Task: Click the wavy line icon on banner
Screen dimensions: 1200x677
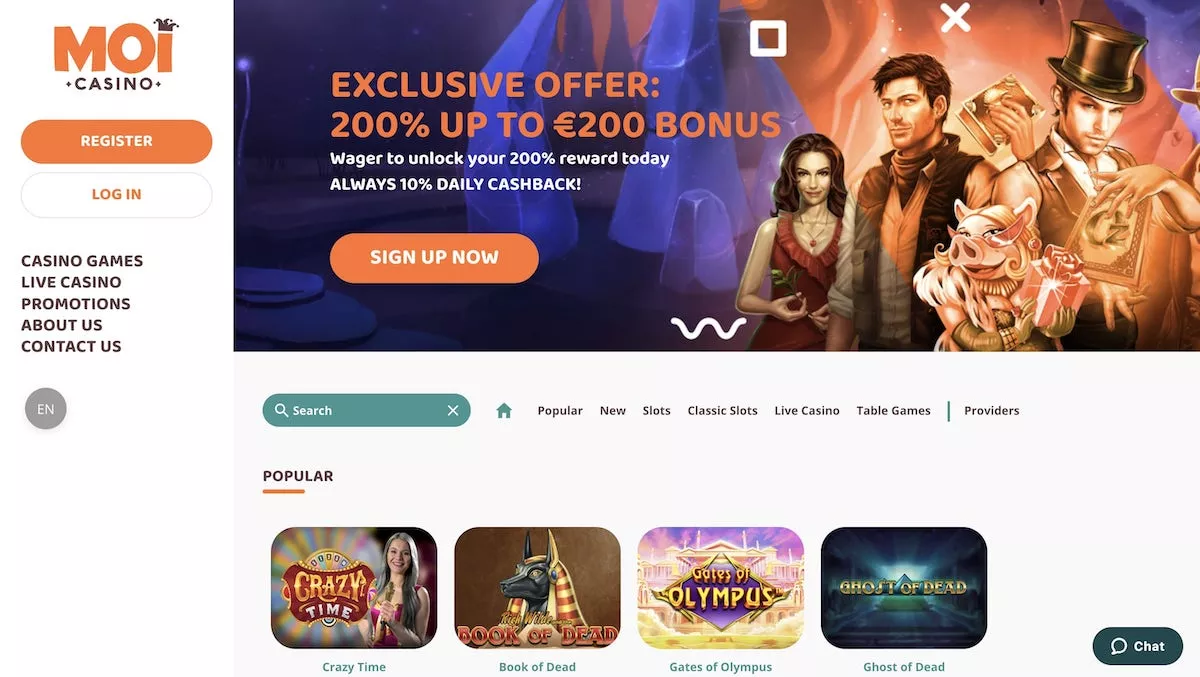Action: coord(708,327)
